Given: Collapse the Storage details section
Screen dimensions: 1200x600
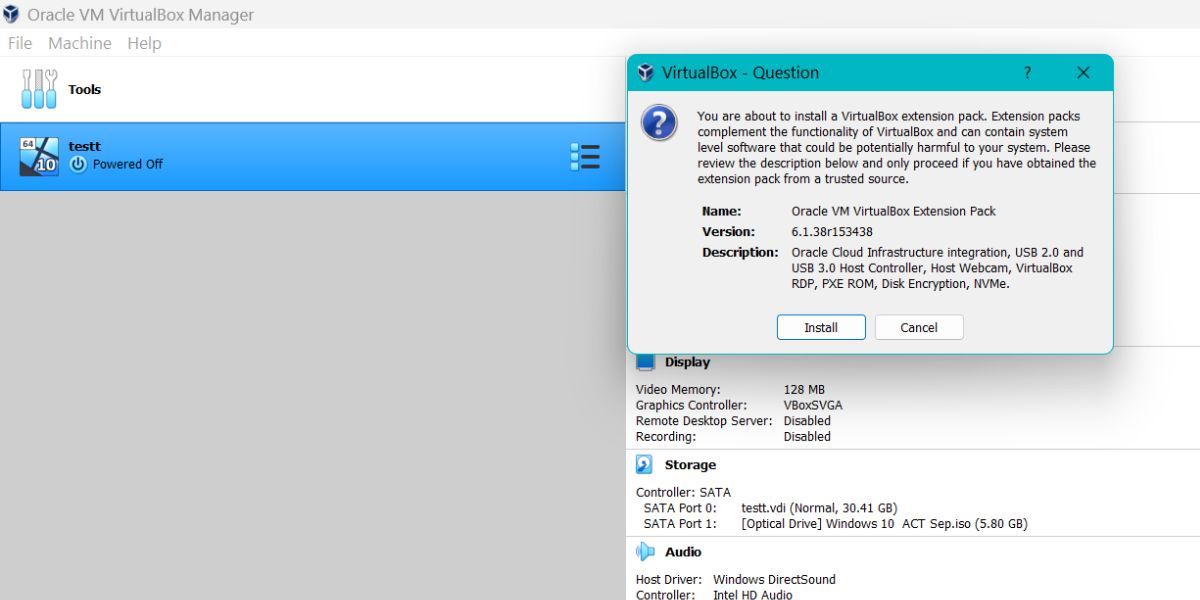Looking at the screenshot, I should 689,464.
